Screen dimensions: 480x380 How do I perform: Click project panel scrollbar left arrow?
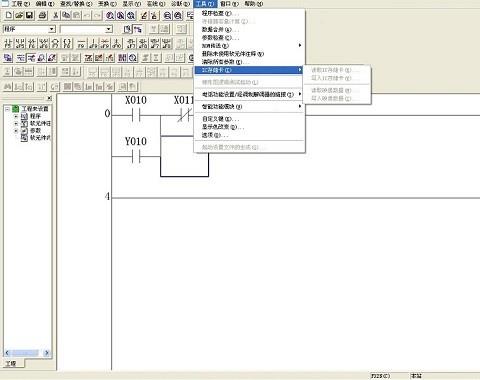[x=7, y=353]
